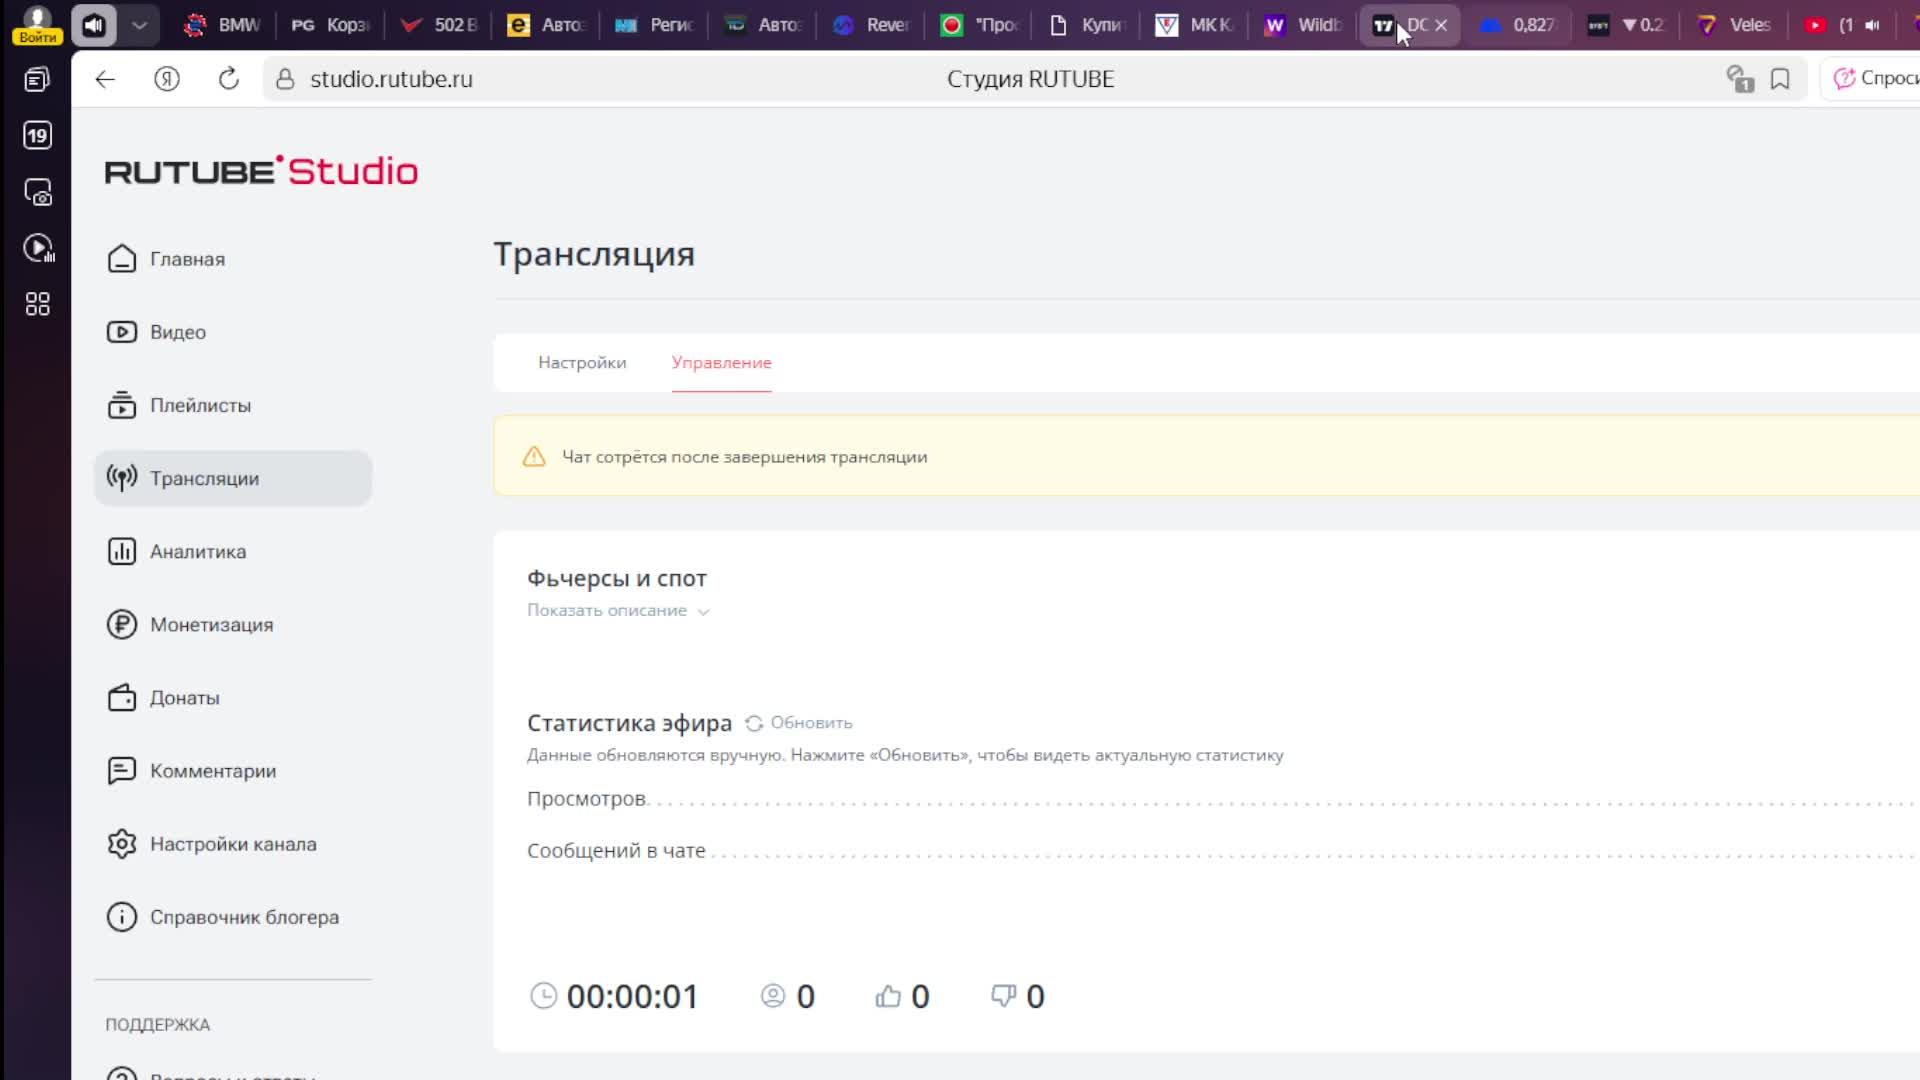Open Настройки канала

233,843
